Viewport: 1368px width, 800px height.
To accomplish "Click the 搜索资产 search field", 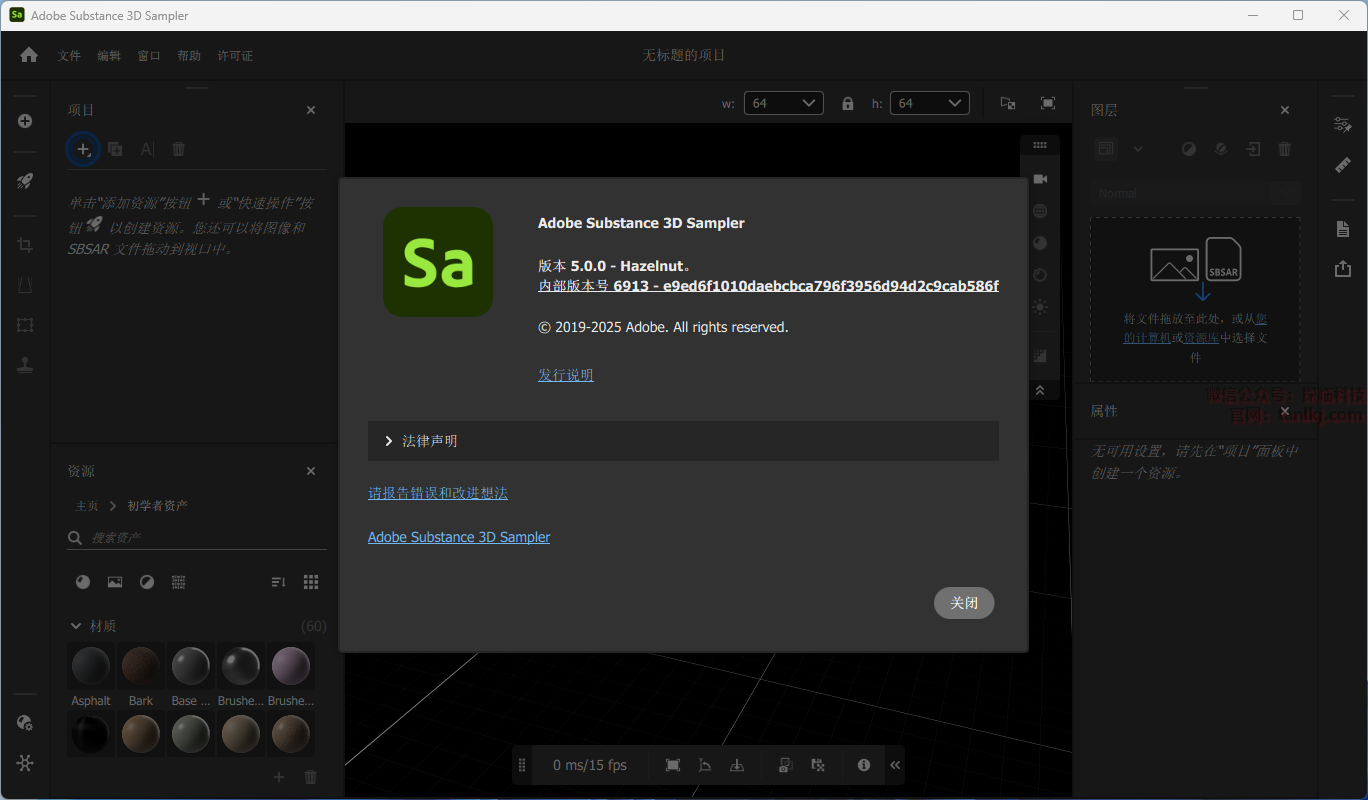I will pyautogui.click(x=200, y=538).
